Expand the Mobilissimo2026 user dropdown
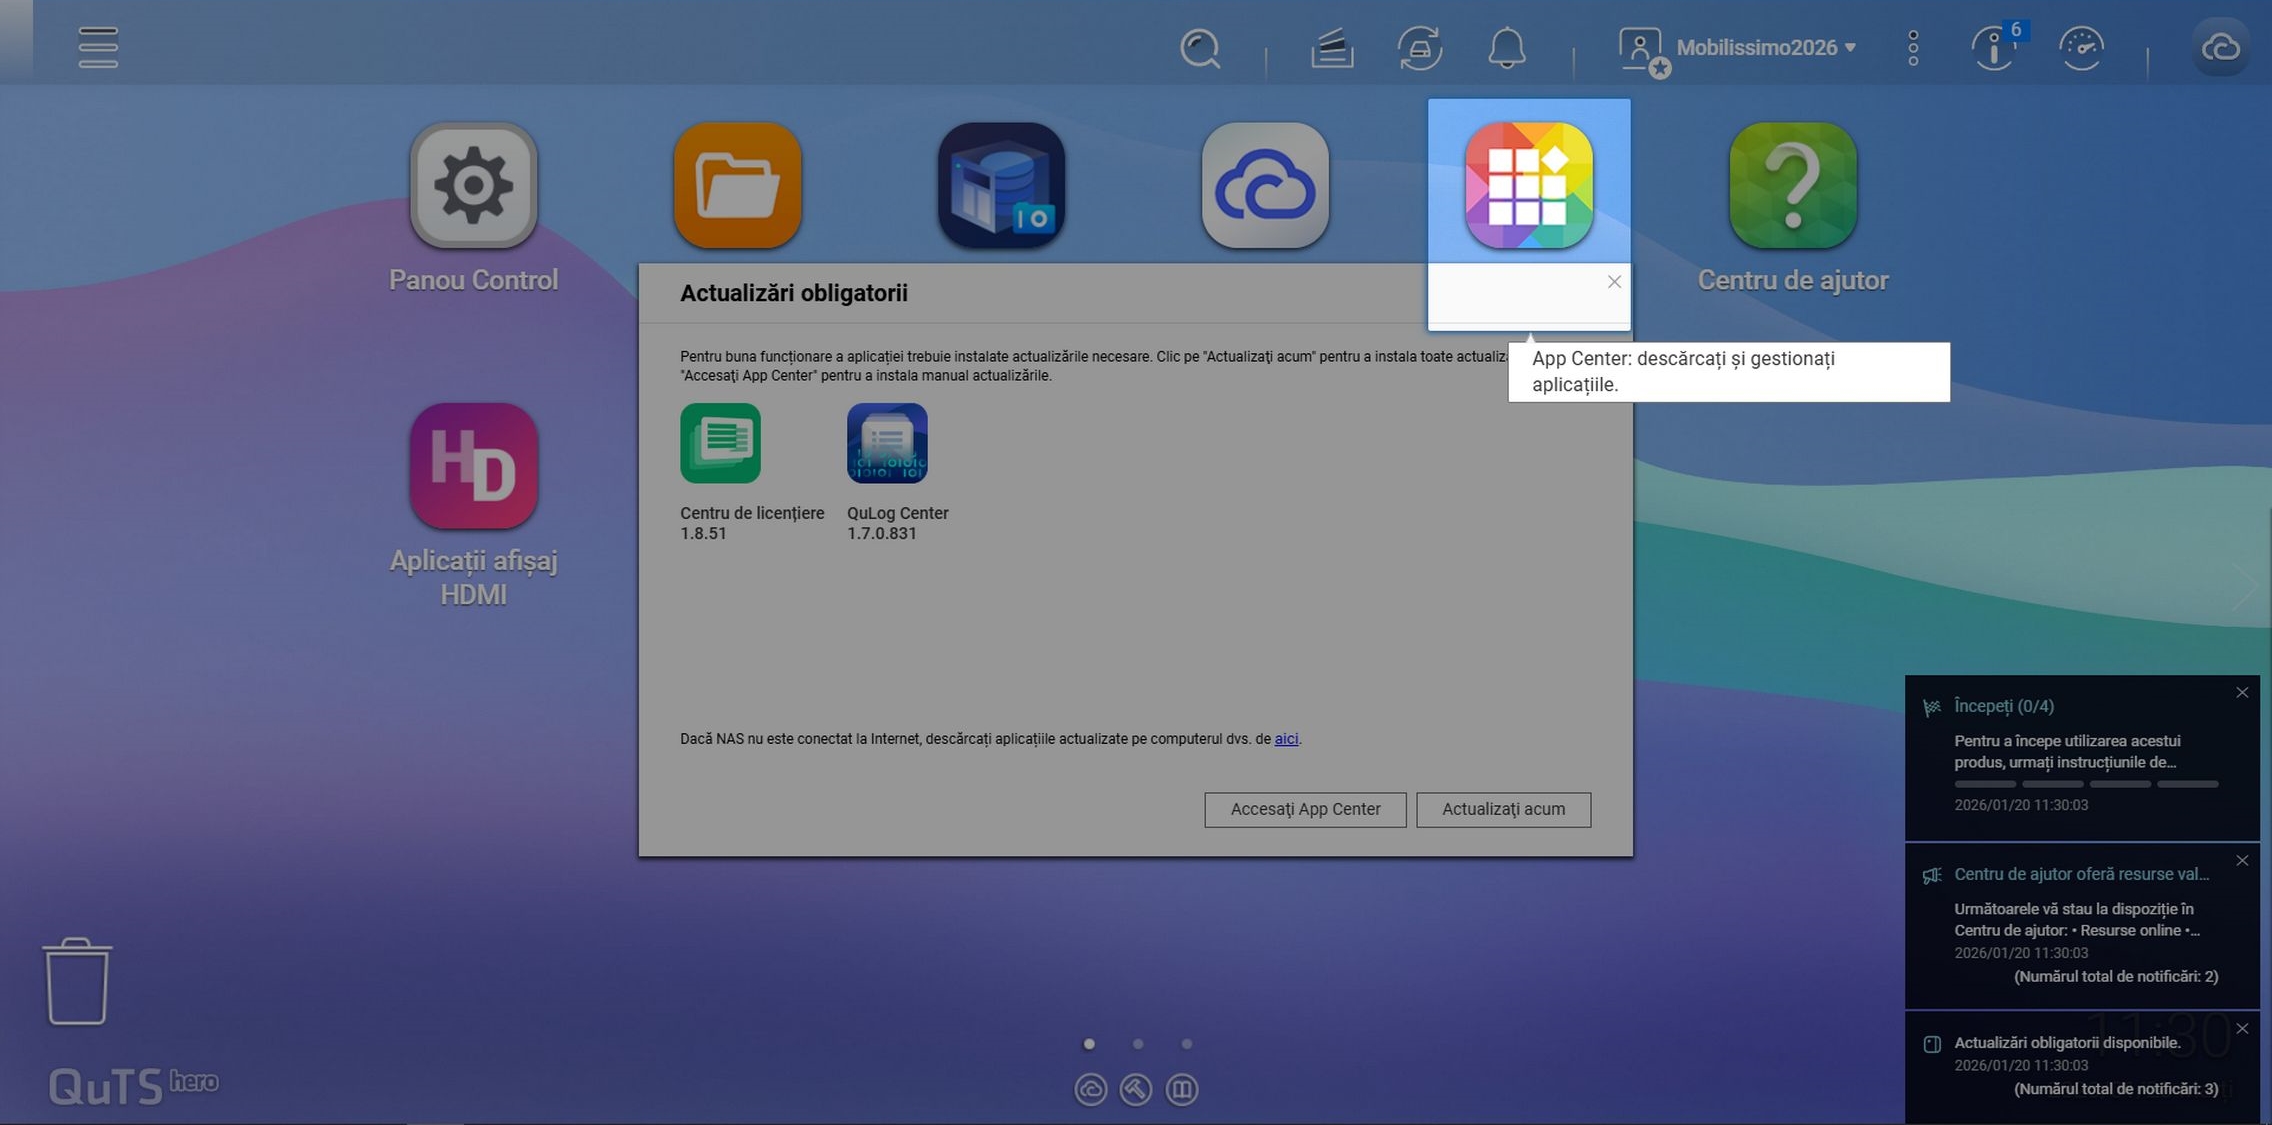This screenshot has width=2272, height=1125. 1765,48
